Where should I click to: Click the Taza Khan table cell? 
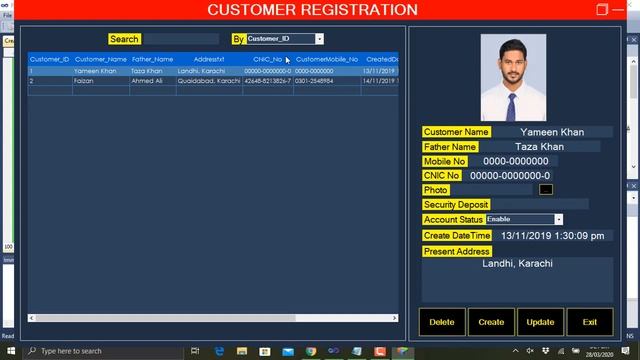153,71
